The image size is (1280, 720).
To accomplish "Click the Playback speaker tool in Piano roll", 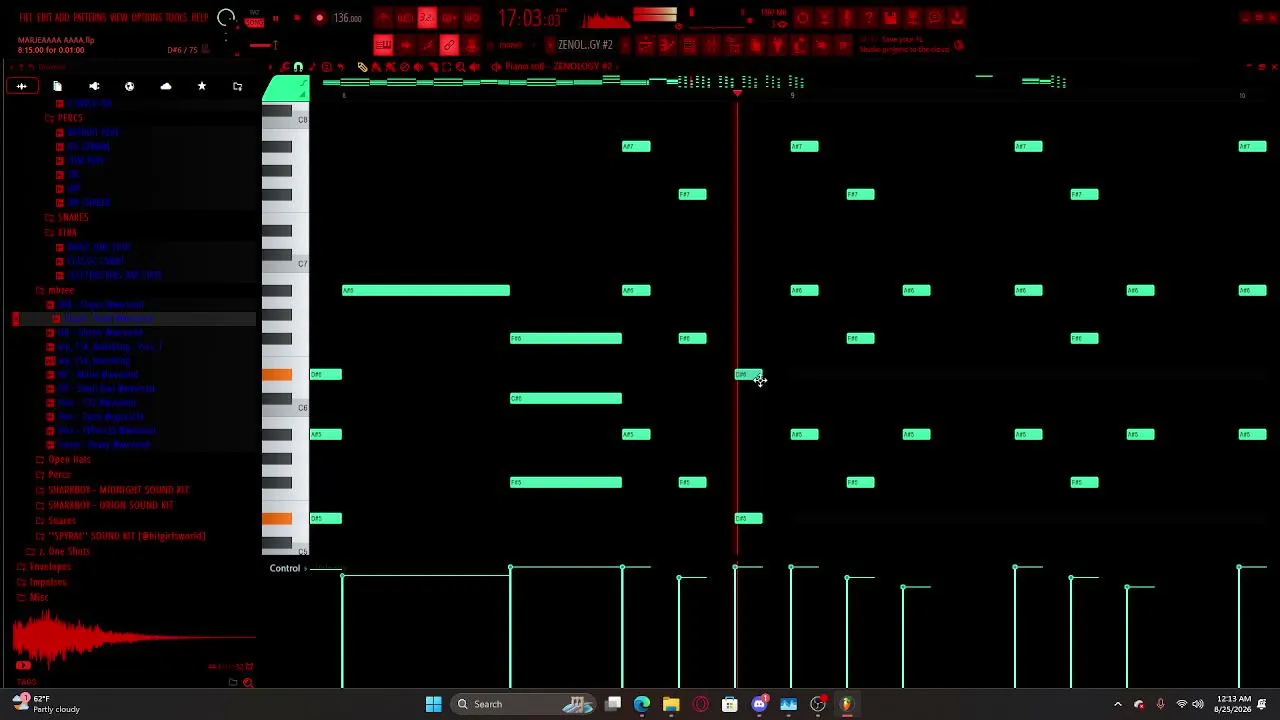I will click(474, 67).
